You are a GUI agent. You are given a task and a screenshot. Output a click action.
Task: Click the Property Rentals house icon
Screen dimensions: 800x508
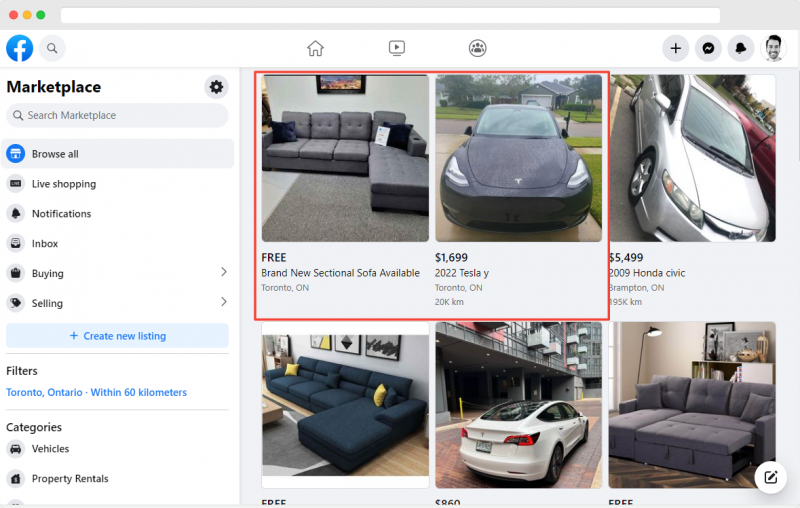coord(16,478)
